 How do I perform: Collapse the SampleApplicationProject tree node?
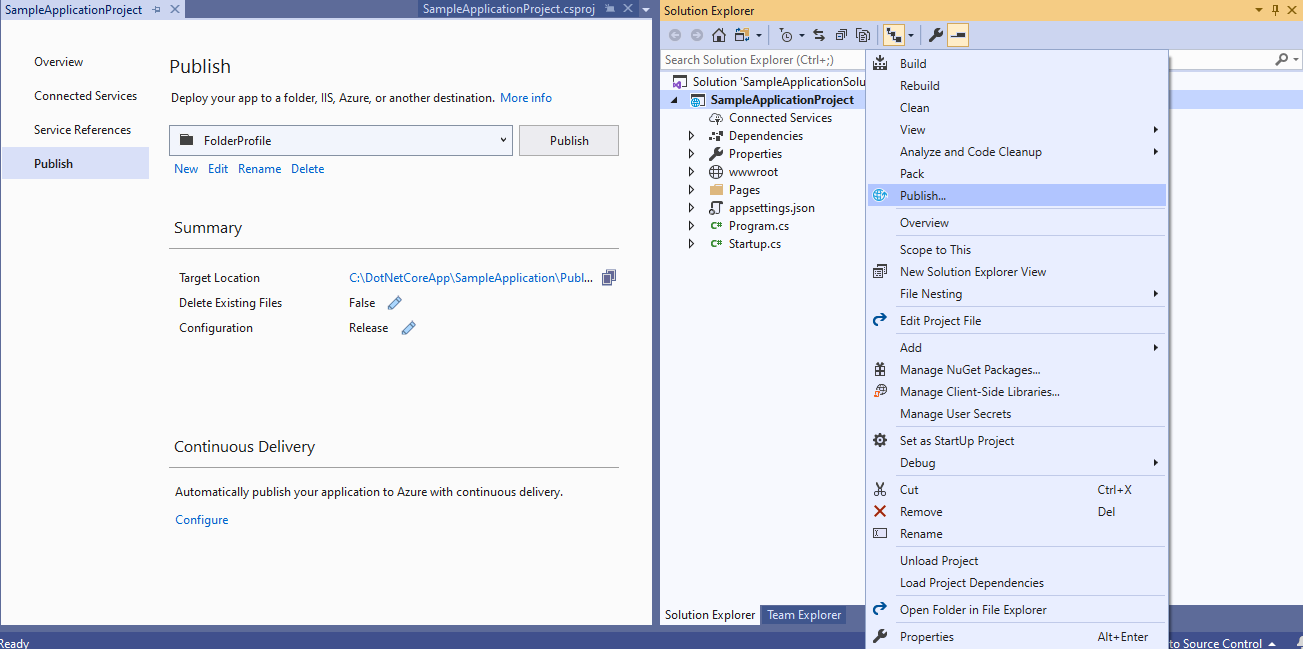pyautogui.click(x=674, y=100)
